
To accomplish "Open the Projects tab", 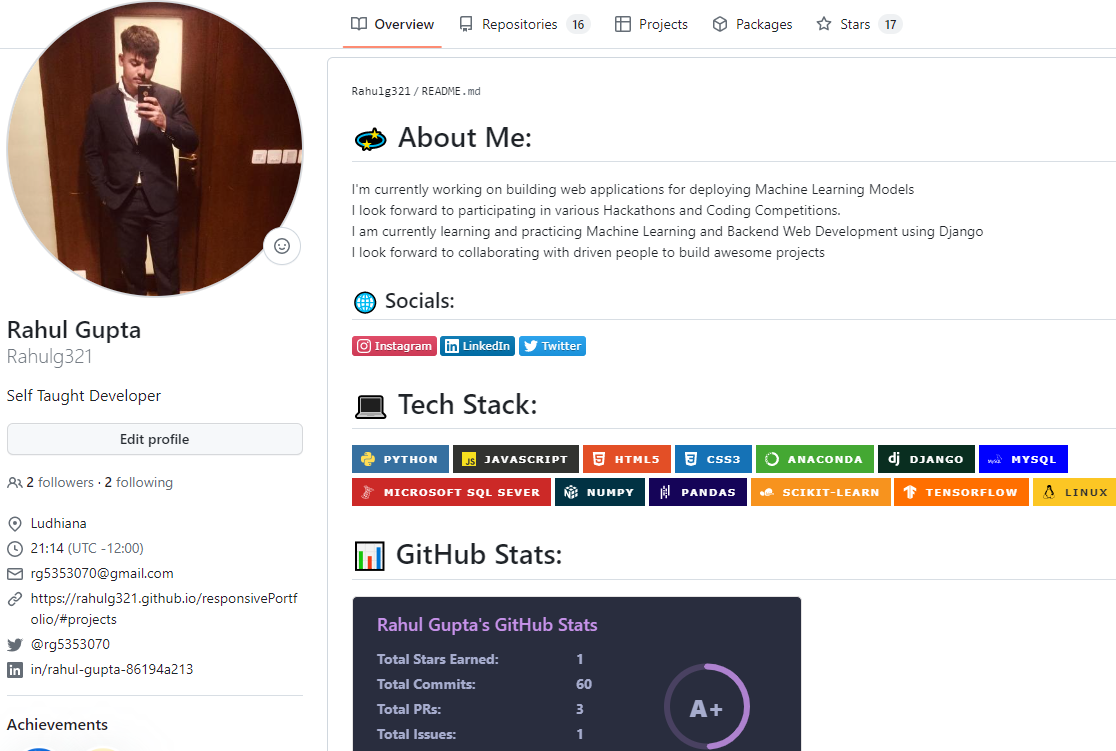I will [x=651, y=24].
